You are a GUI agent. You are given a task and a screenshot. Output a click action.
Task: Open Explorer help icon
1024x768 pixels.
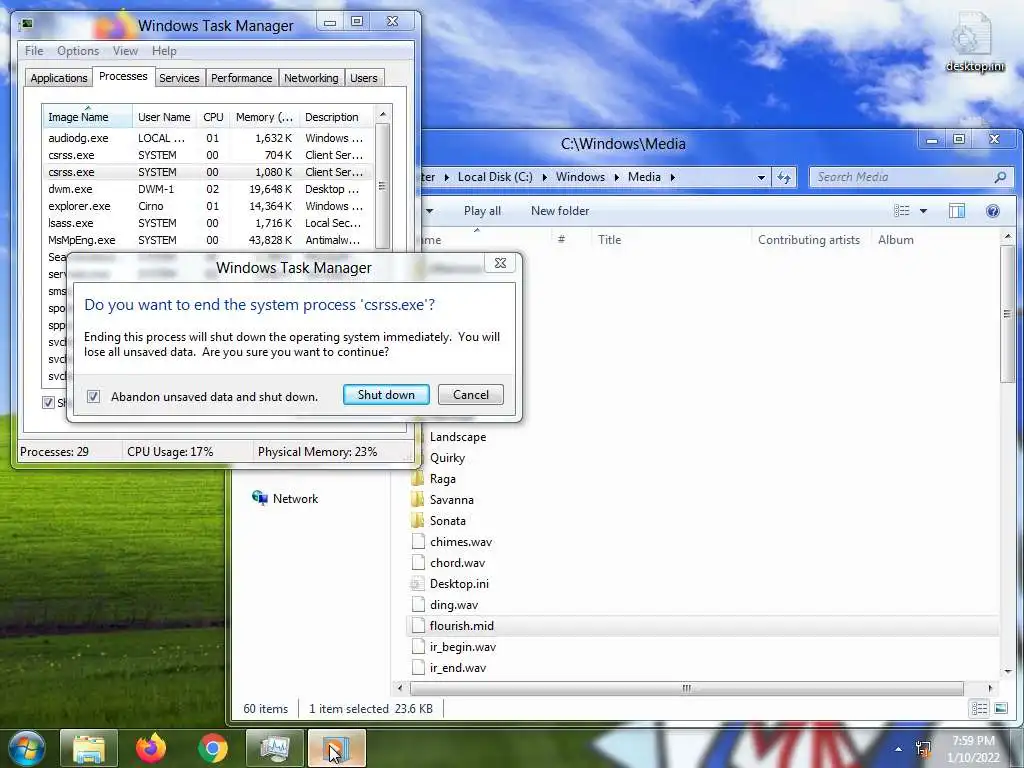click(993, 211)
